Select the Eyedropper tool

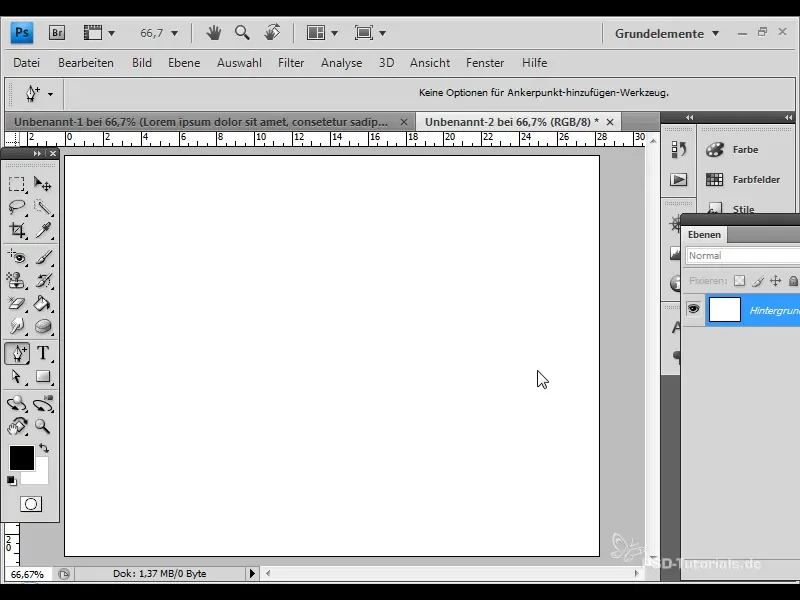pos(43,230)
